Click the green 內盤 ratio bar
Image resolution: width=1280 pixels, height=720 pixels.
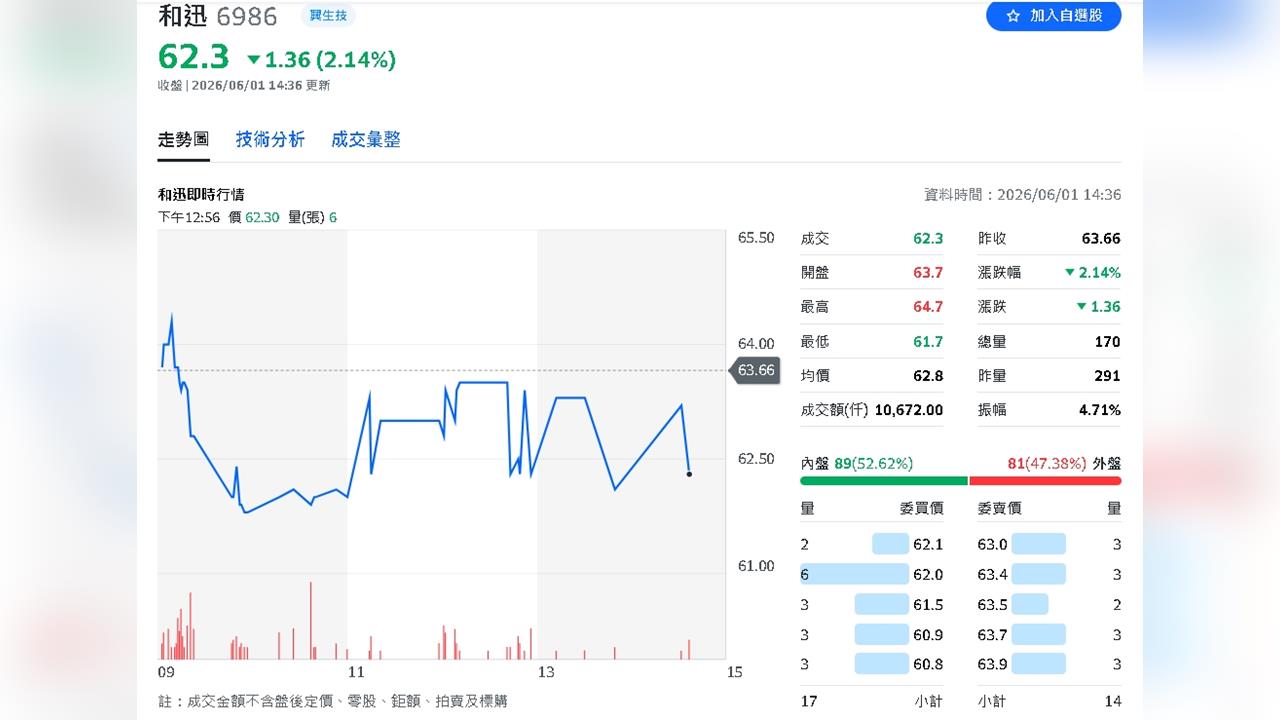(x=884, y=481)
